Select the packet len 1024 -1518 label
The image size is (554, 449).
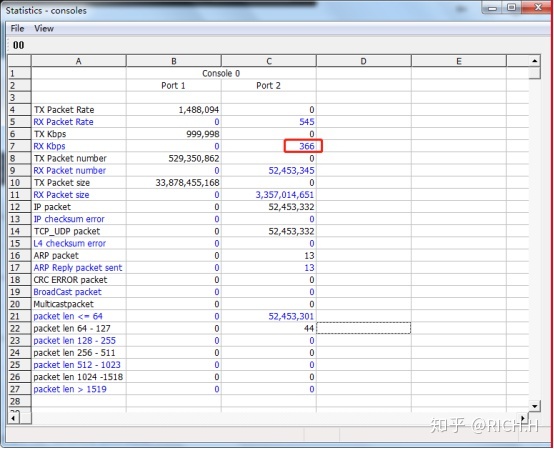click(78, 377)
